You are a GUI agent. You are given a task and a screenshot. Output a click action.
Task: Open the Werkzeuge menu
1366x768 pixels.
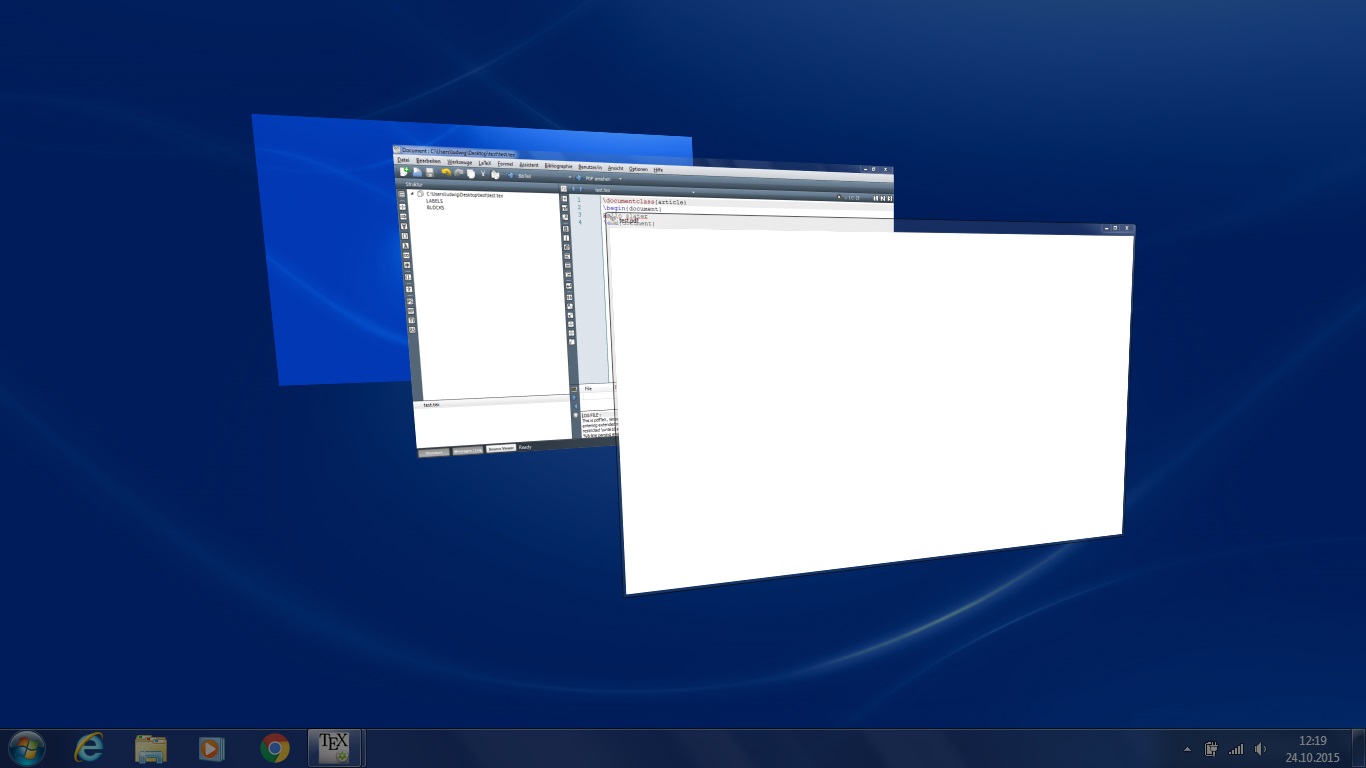[459, 162]
